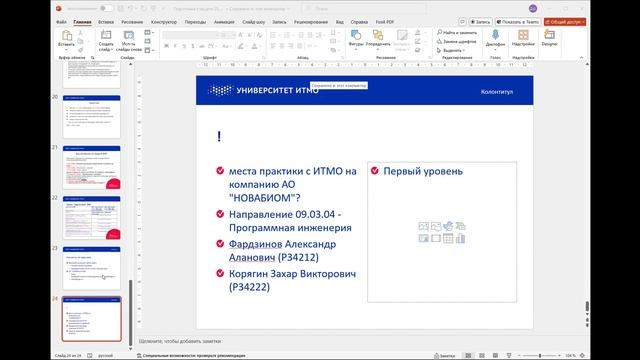Click the search box in the title bar
Image resolution: width=640 pixels, height=360 pixels.
pyautogui.click(x=364, y=8)
